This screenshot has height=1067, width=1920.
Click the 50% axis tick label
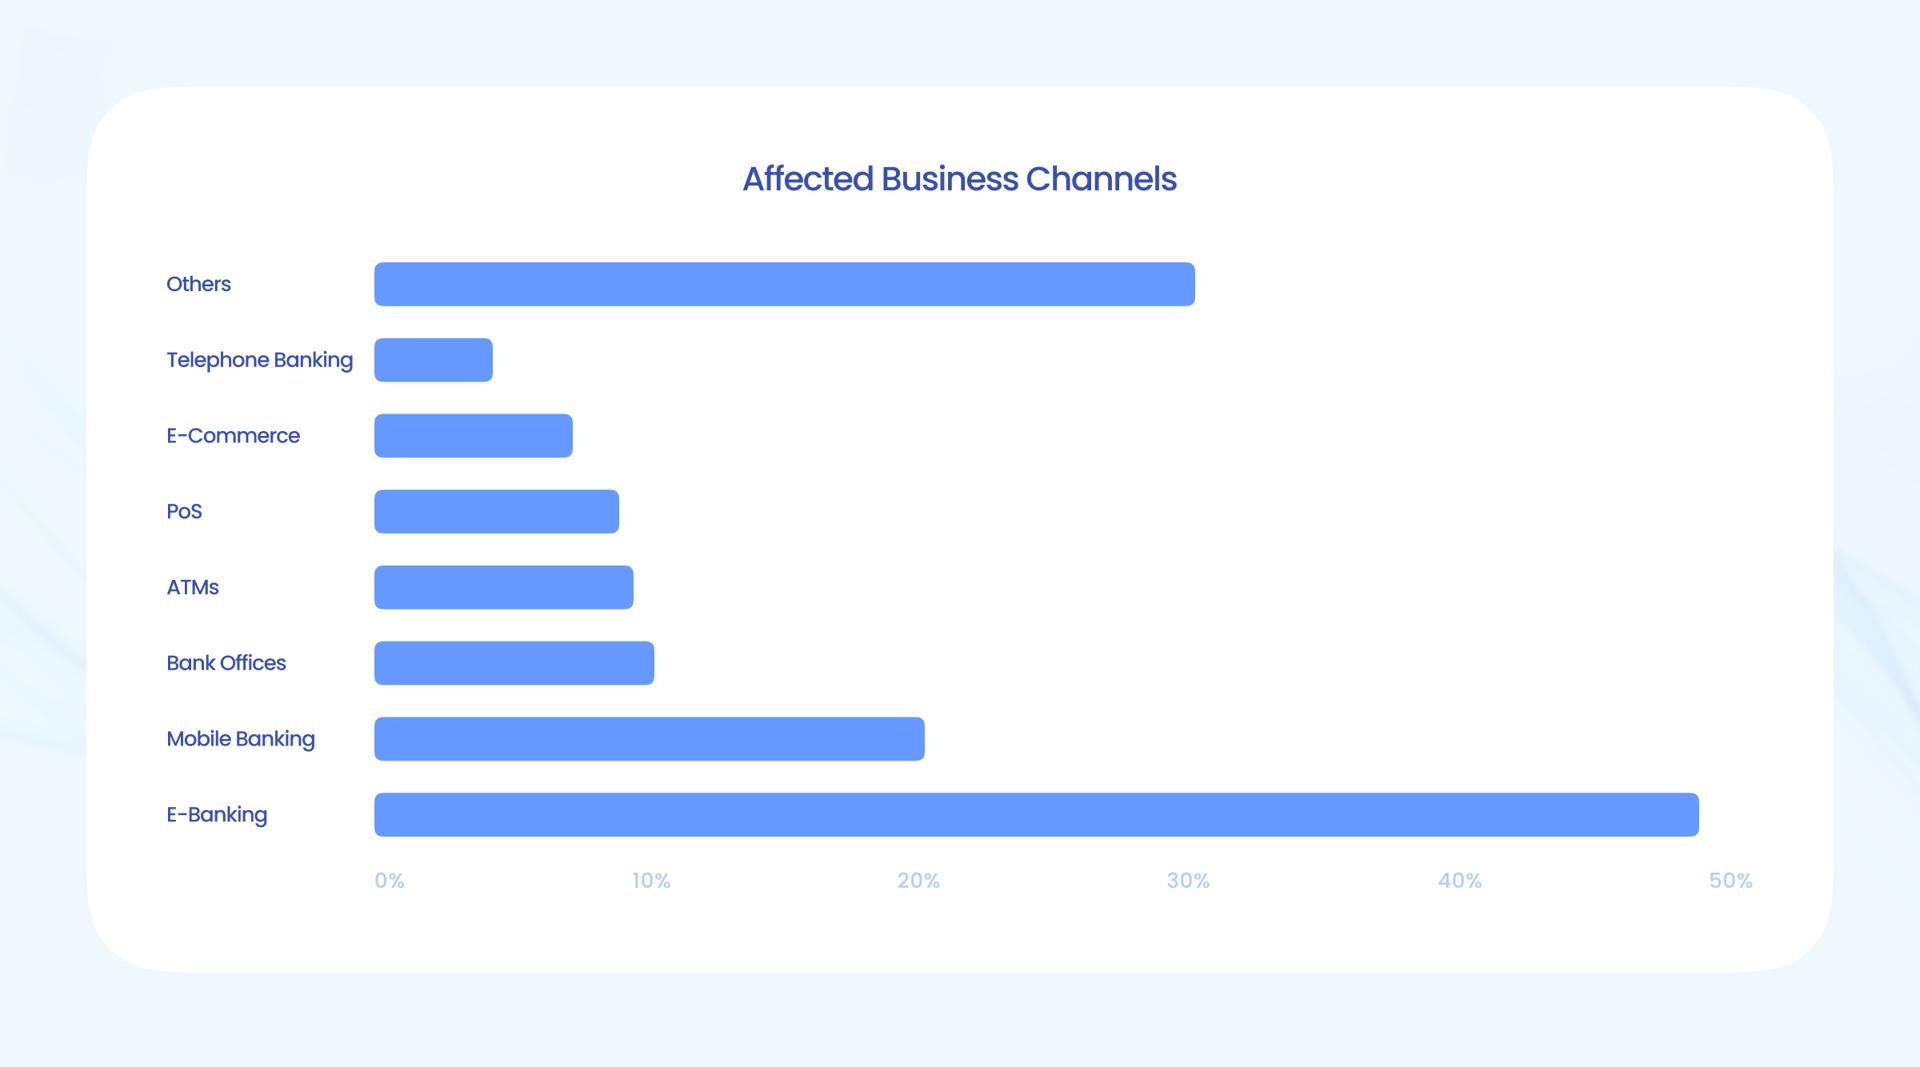[1730, 881]
